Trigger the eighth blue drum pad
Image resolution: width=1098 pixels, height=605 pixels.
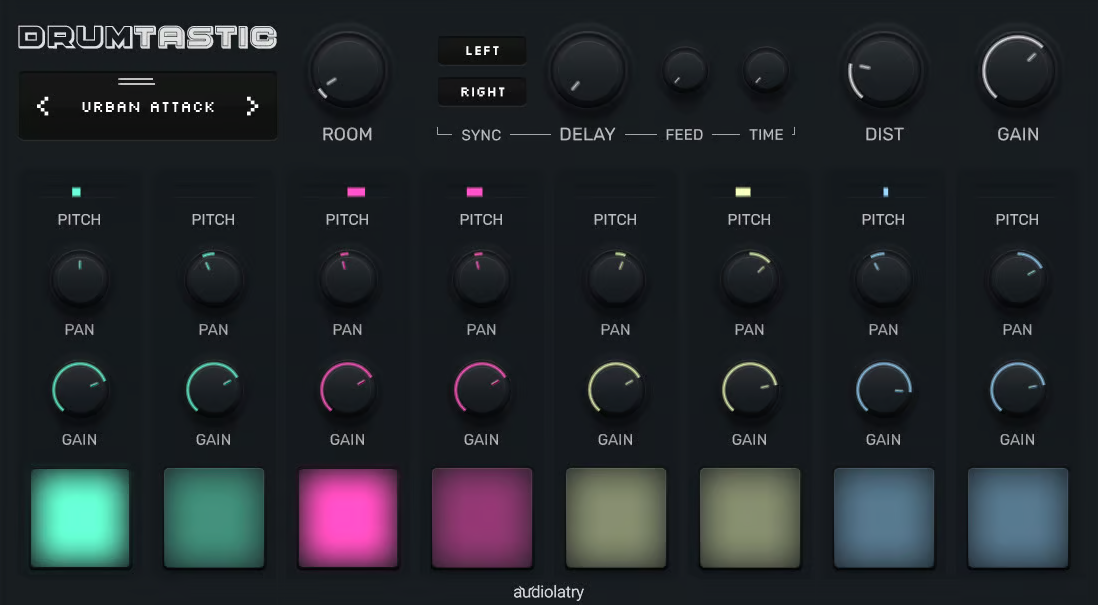tap(1017, 518)
